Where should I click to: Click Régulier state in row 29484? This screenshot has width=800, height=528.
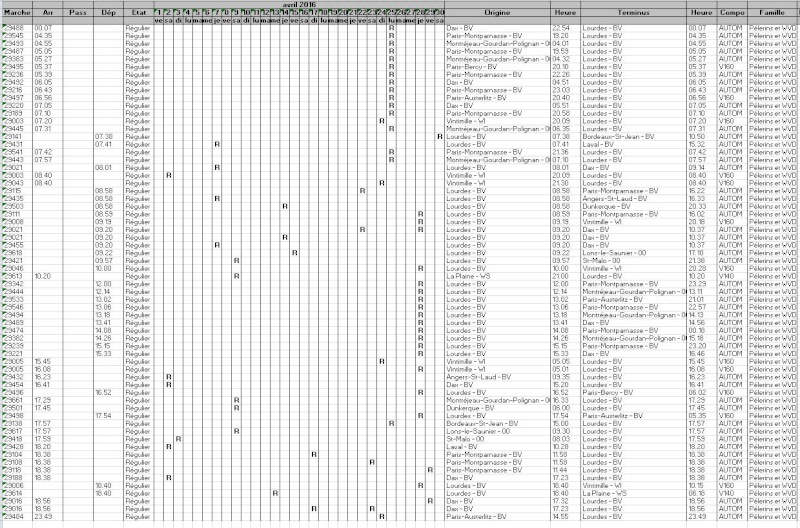click(x=138, y=517)
